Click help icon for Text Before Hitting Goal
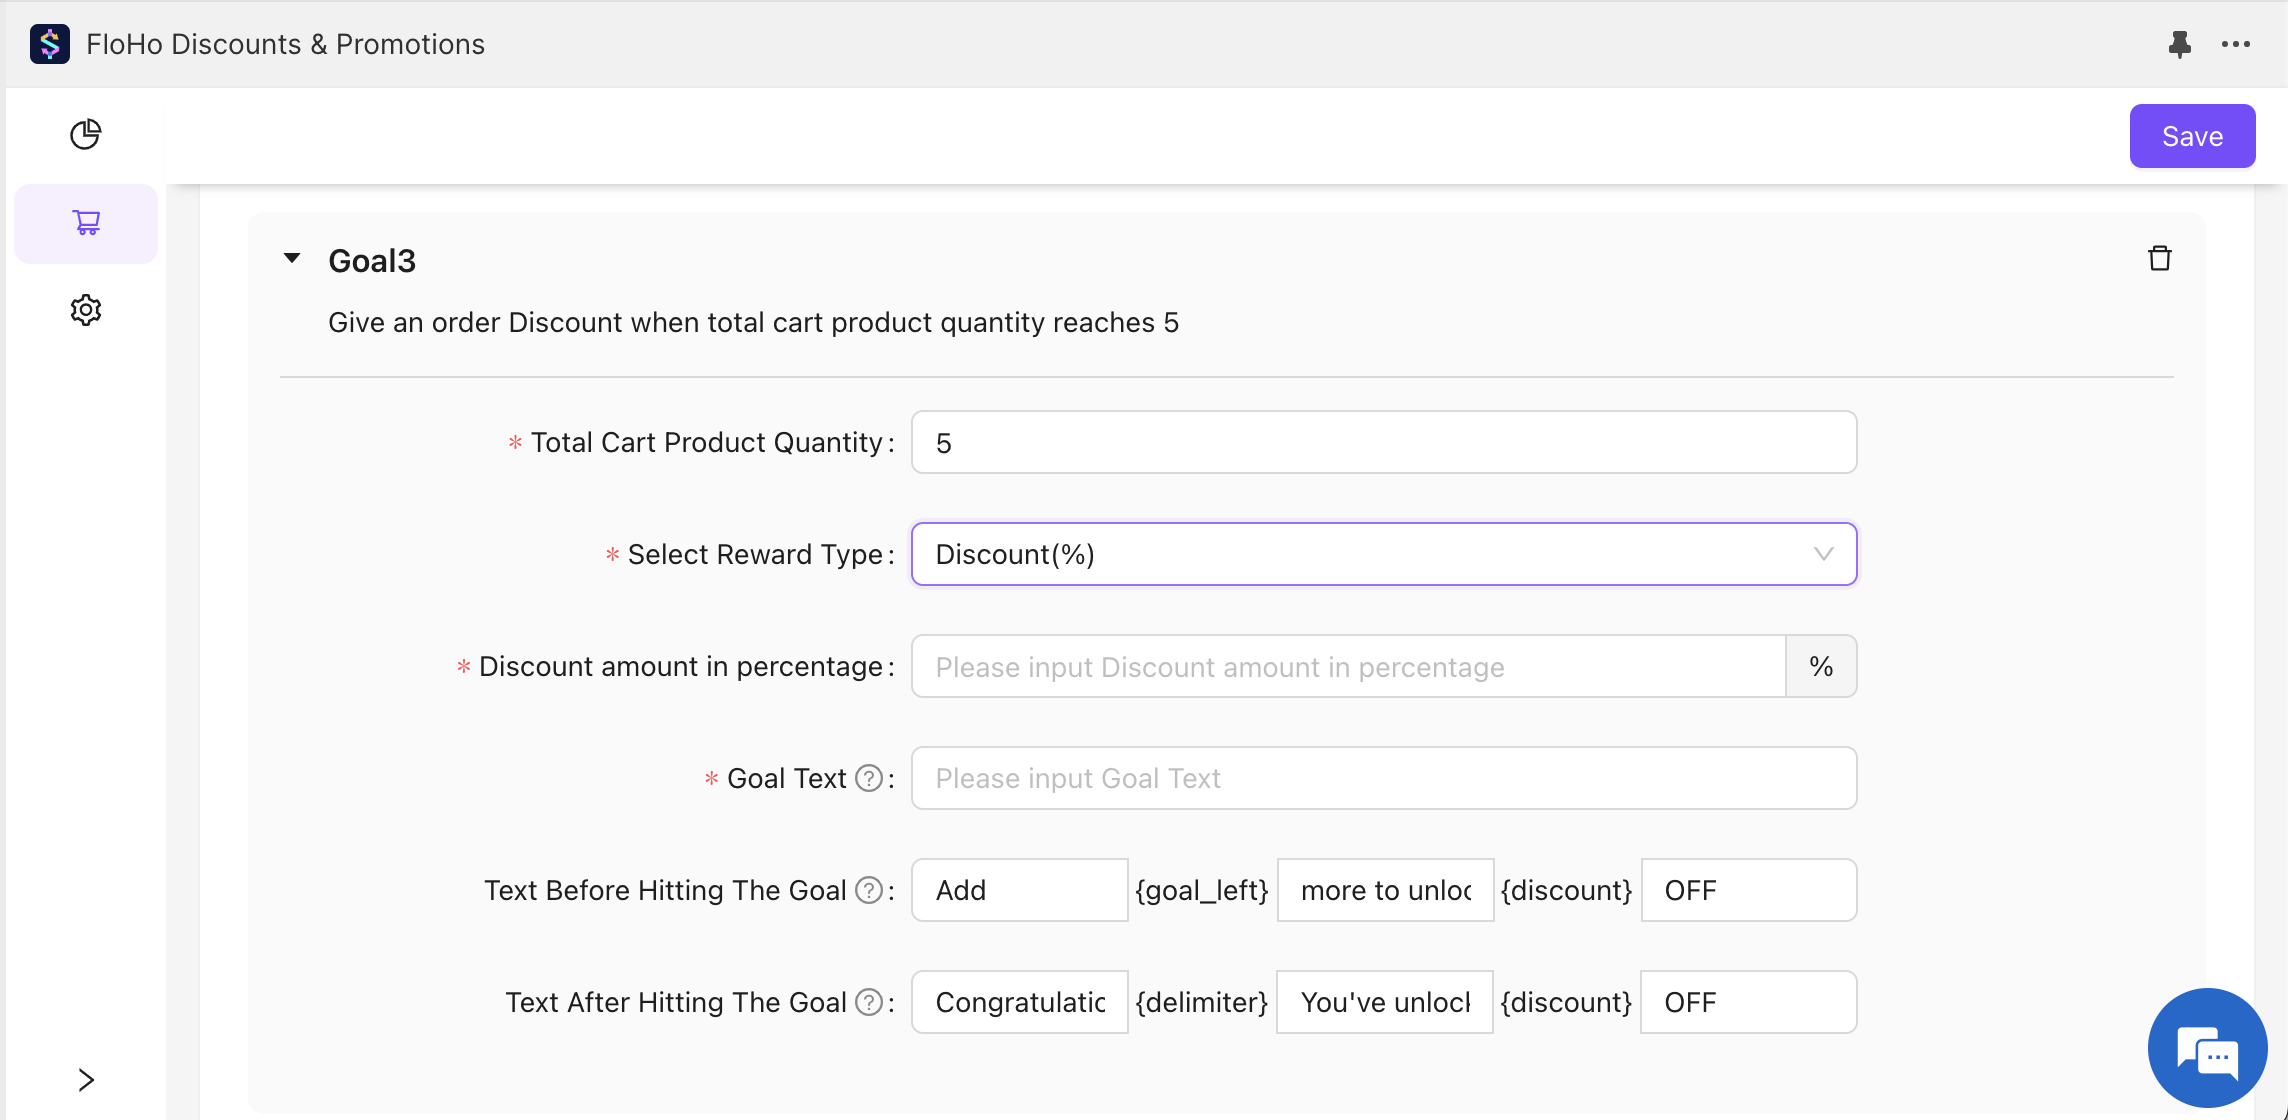Viewport: 2288px width, 1120px height. [x=869, y=890]
